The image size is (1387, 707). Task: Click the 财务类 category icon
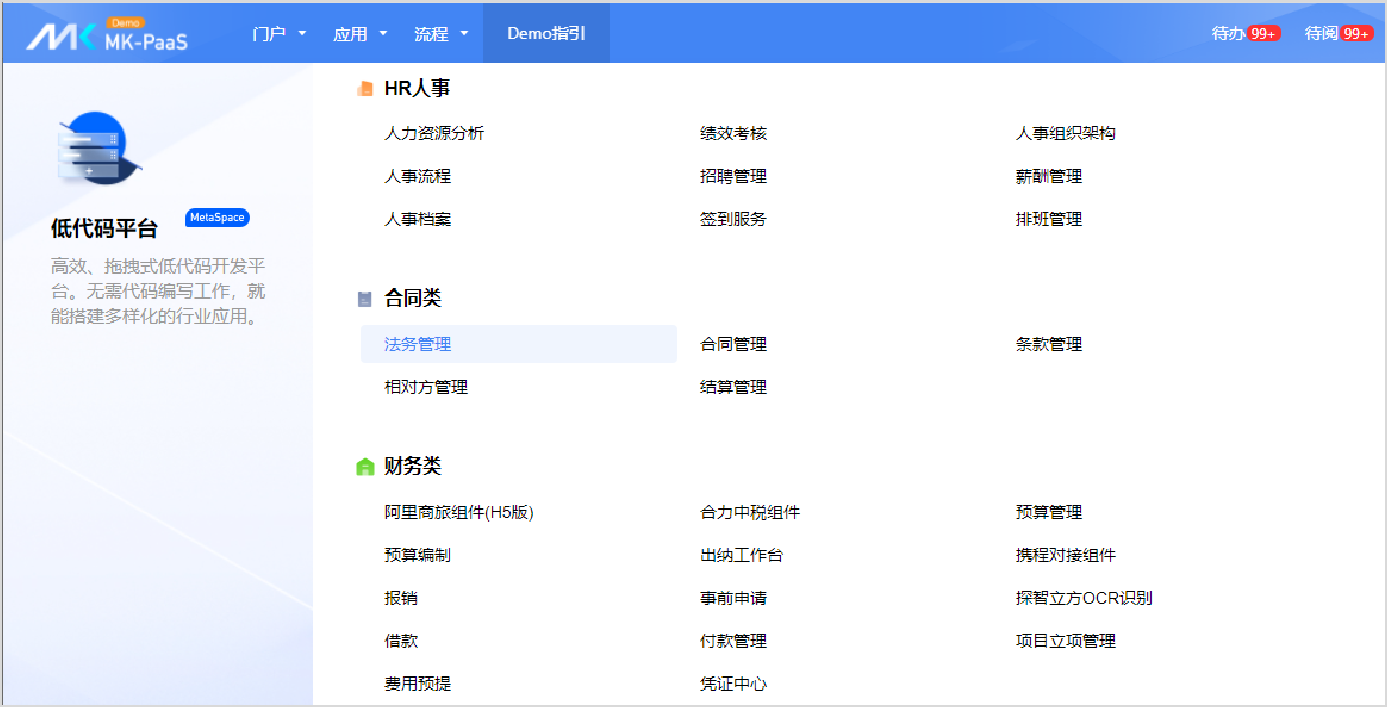click(365, 467)
